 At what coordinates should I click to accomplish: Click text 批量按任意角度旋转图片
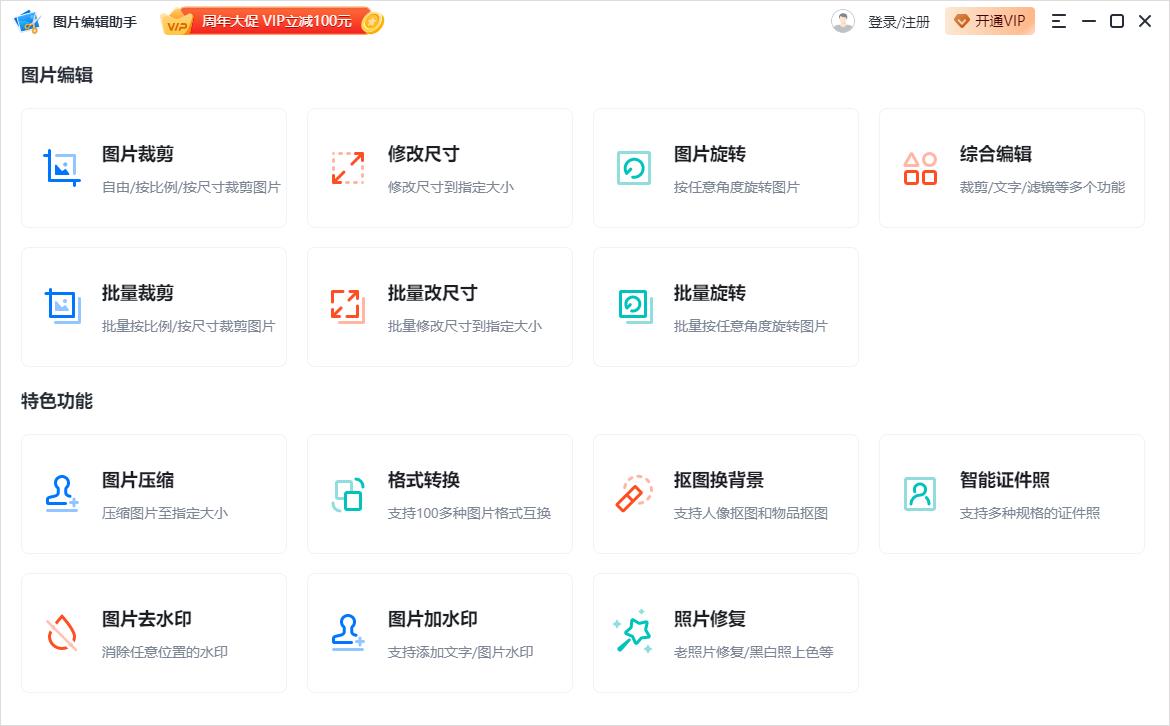click(x=750, y=326)
